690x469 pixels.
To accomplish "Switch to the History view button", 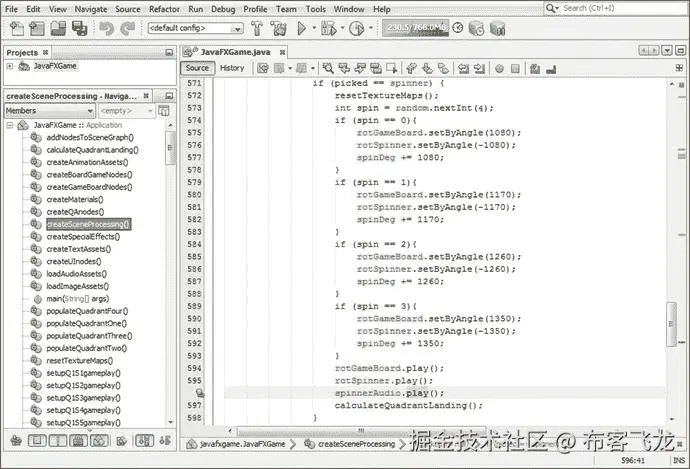I will coord(232,68).
